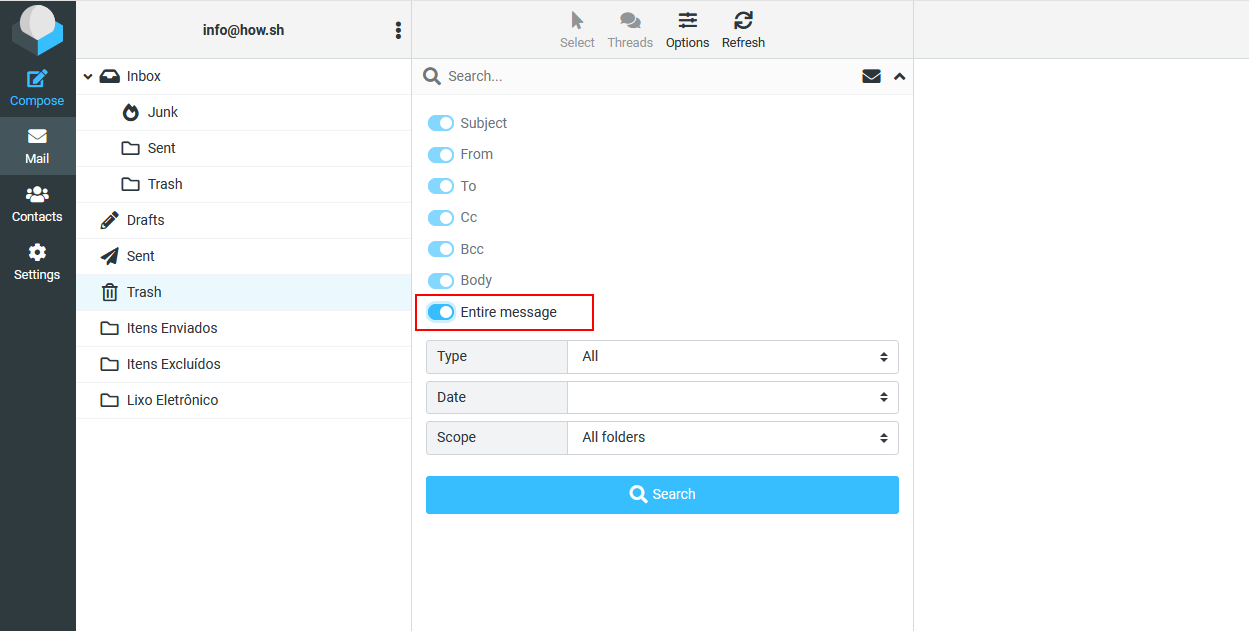Image resolution: width=1249 pixels, height=631 pixels.
Task: Toggle the Cc search switch
Action: (x=441, y=217)
